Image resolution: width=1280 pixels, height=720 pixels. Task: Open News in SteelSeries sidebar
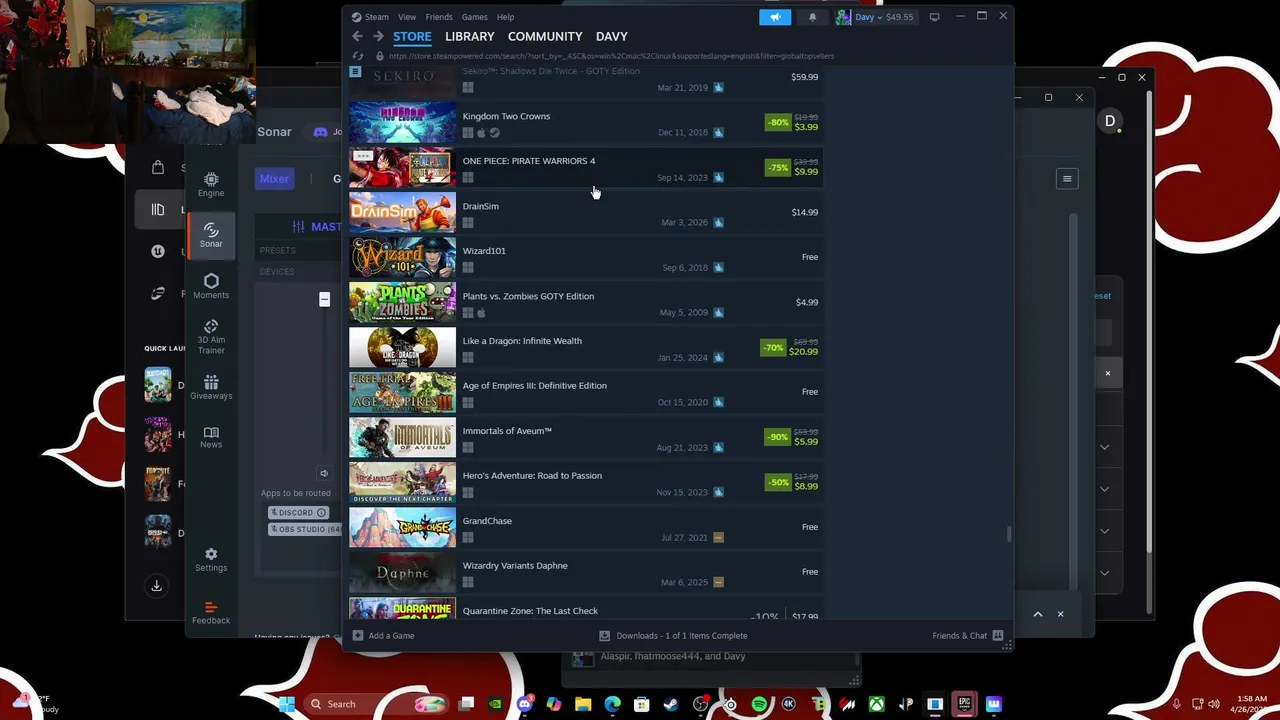211,438
